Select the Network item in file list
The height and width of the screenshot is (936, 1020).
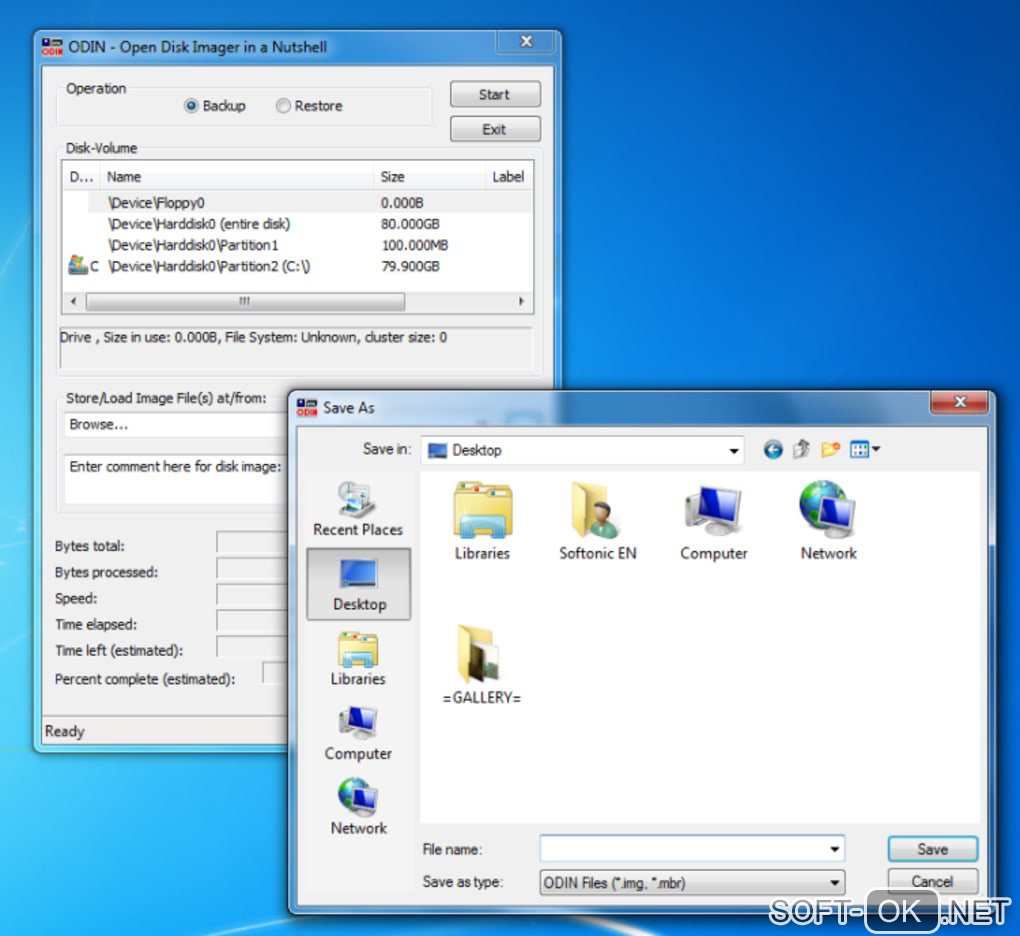(x=828, y=521)
